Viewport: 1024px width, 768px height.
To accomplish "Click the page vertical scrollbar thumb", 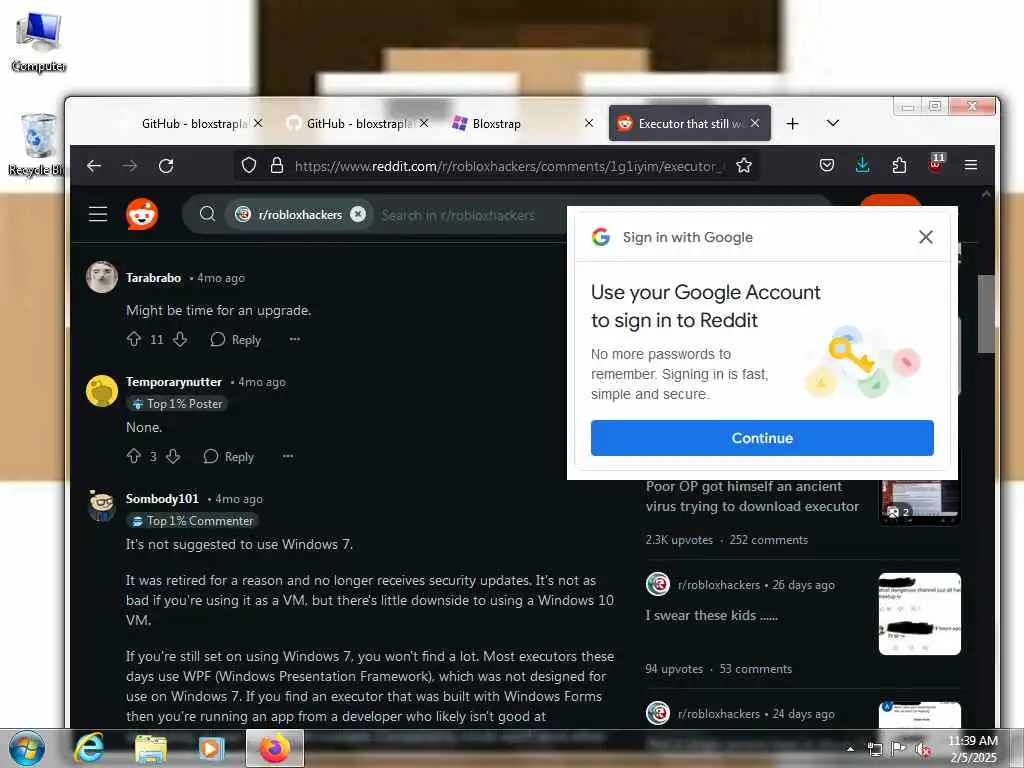I will (985, 313).
